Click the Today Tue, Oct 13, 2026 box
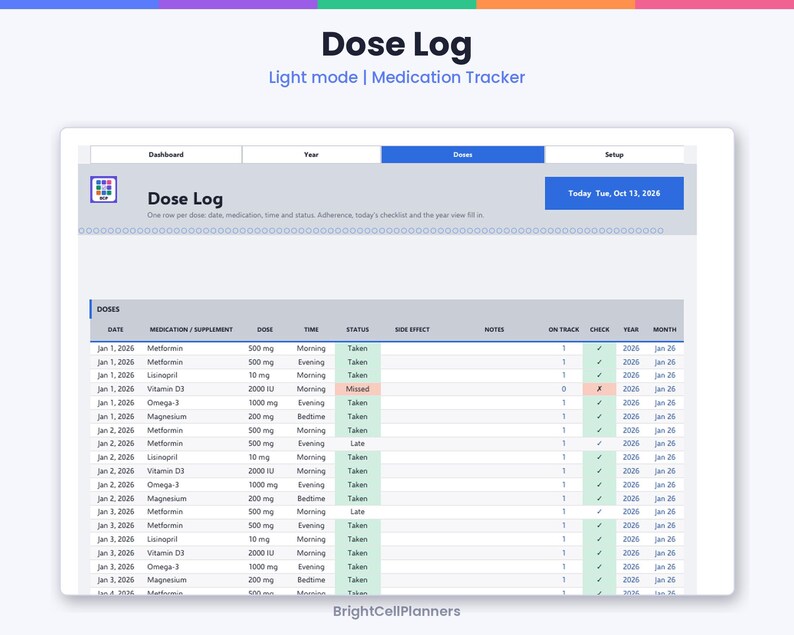This screenshot has height=635, width=794. (614, 193)
